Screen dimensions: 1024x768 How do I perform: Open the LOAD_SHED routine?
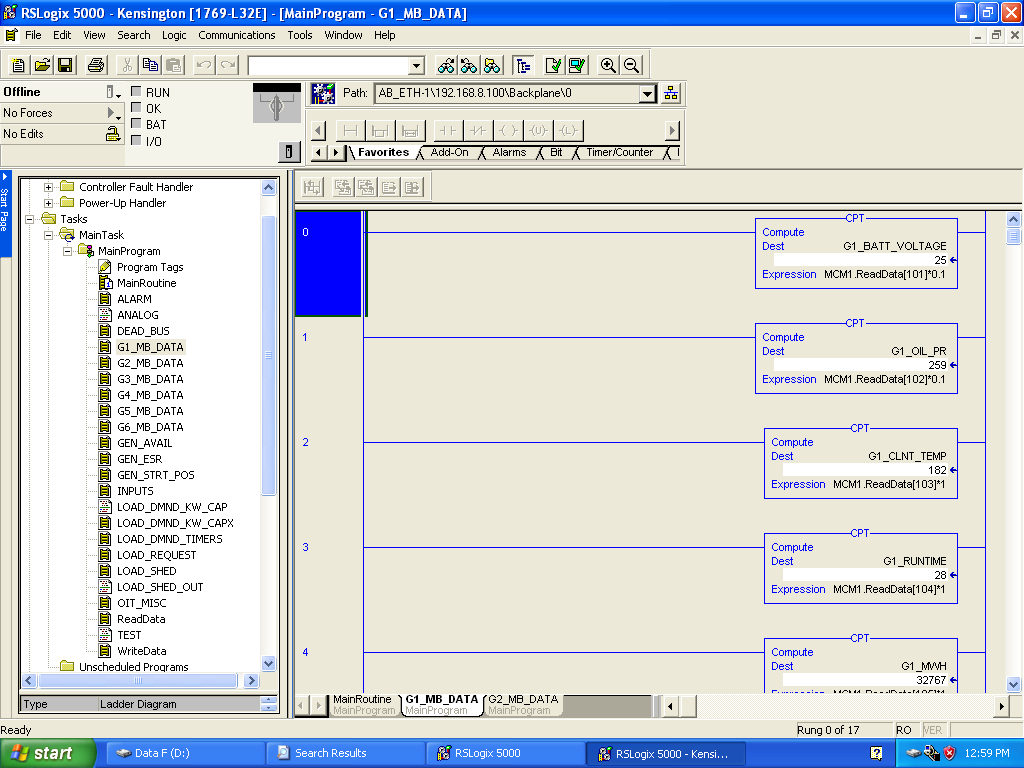click(146, 571)
